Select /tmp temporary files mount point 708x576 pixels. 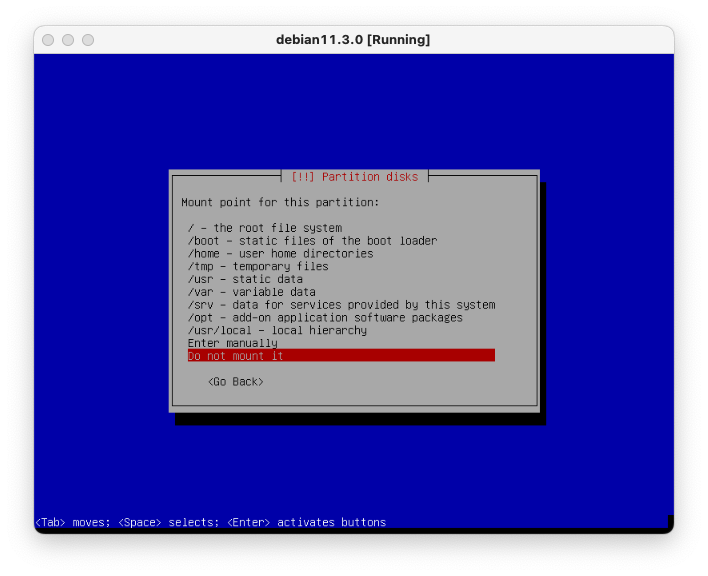tap(258, 267)
